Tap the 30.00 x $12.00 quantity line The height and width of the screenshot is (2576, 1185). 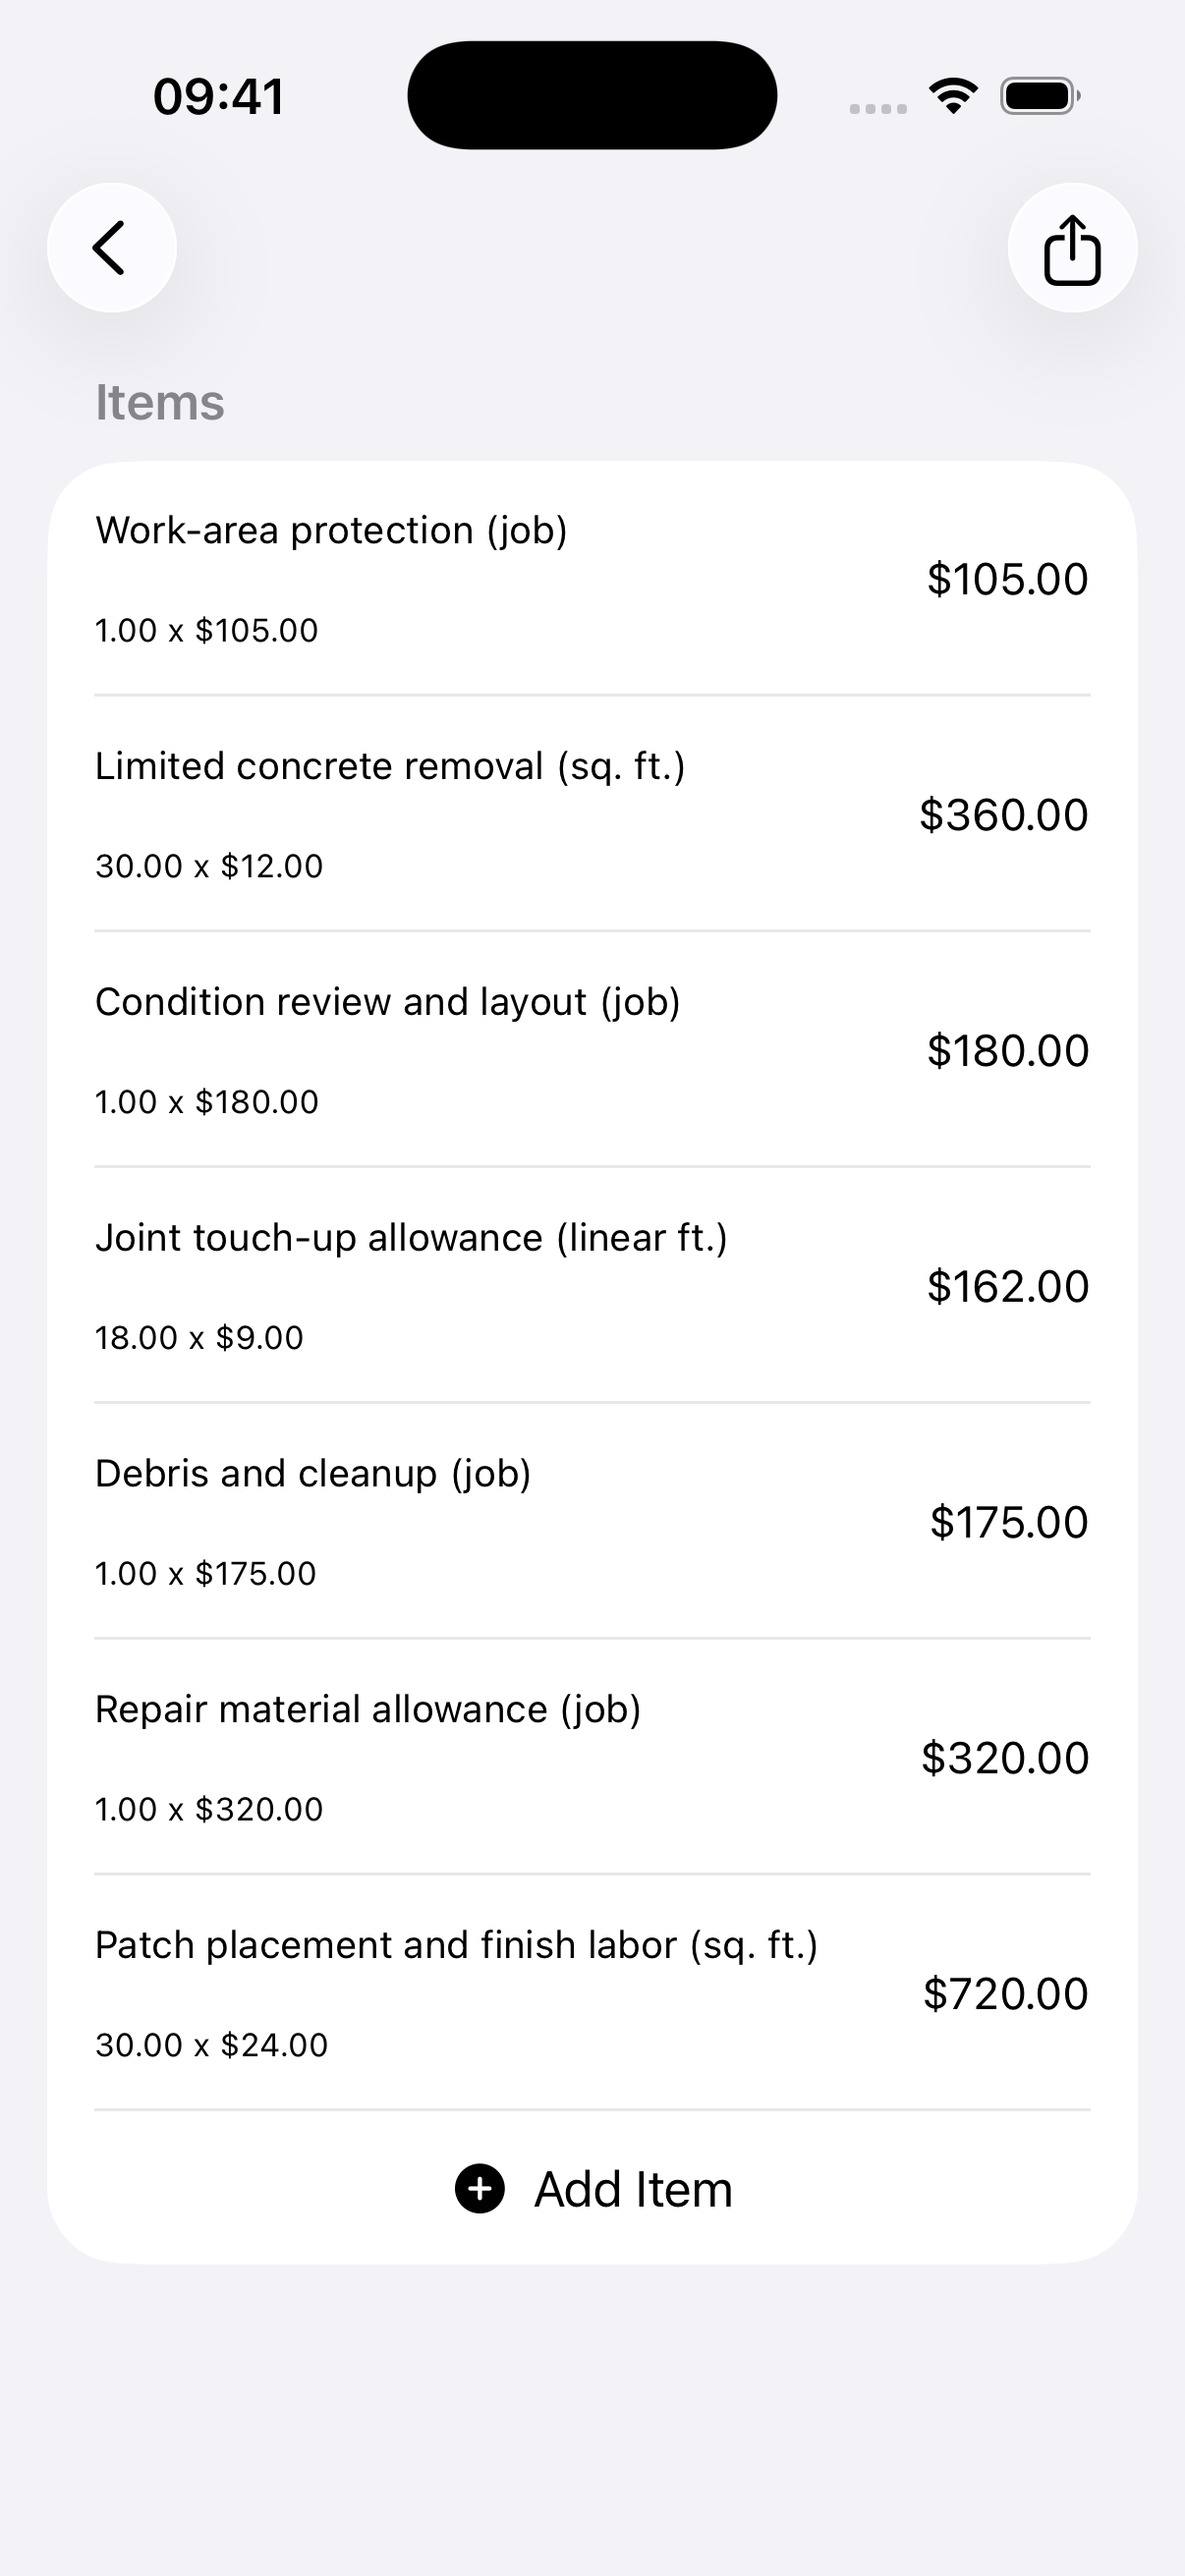coord(209,865)
